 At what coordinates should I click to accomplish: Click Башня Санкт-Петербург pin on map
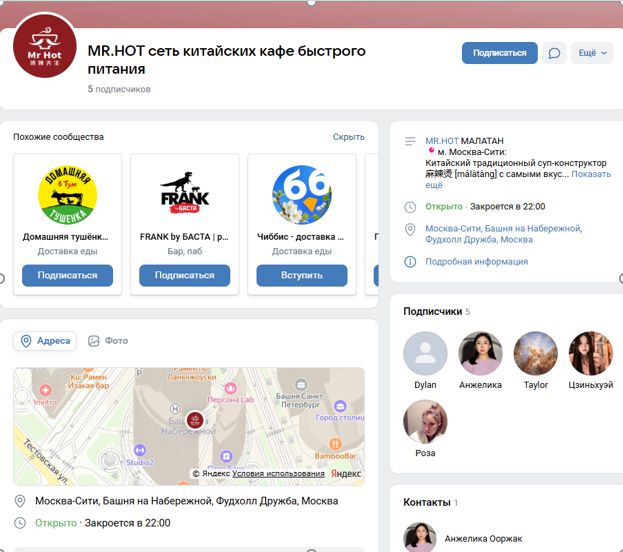coord(301,384)
